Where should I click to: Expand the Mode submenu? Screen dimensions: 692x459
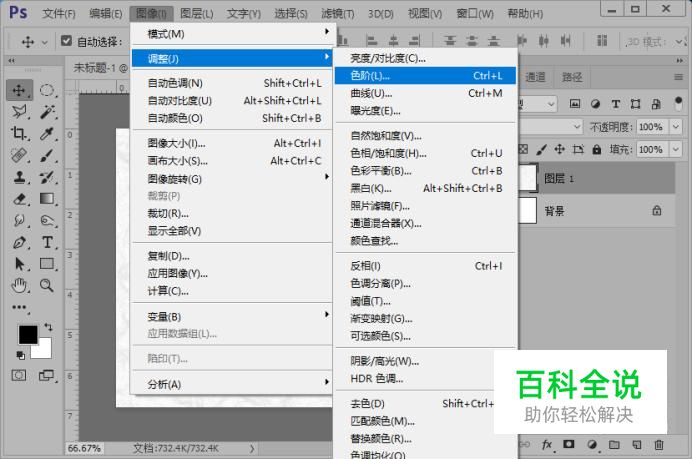pos(232,34)
